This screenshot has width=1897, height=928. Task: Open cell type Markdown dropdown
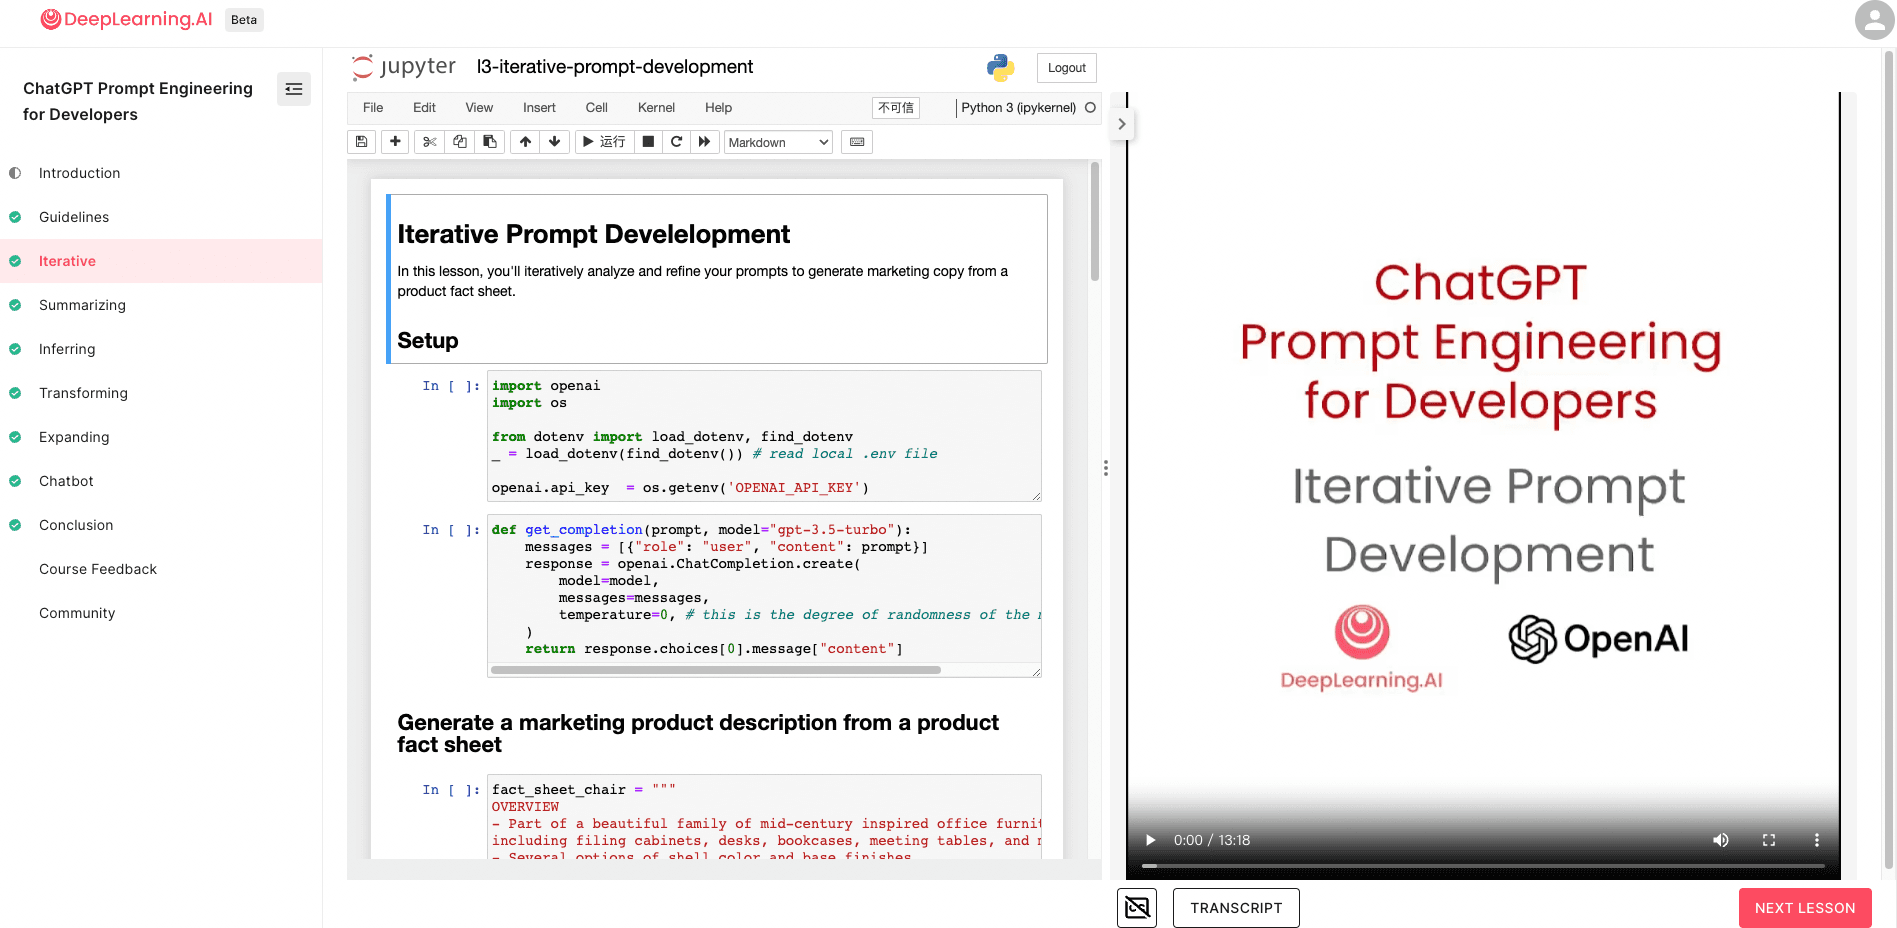pos(778,142)
